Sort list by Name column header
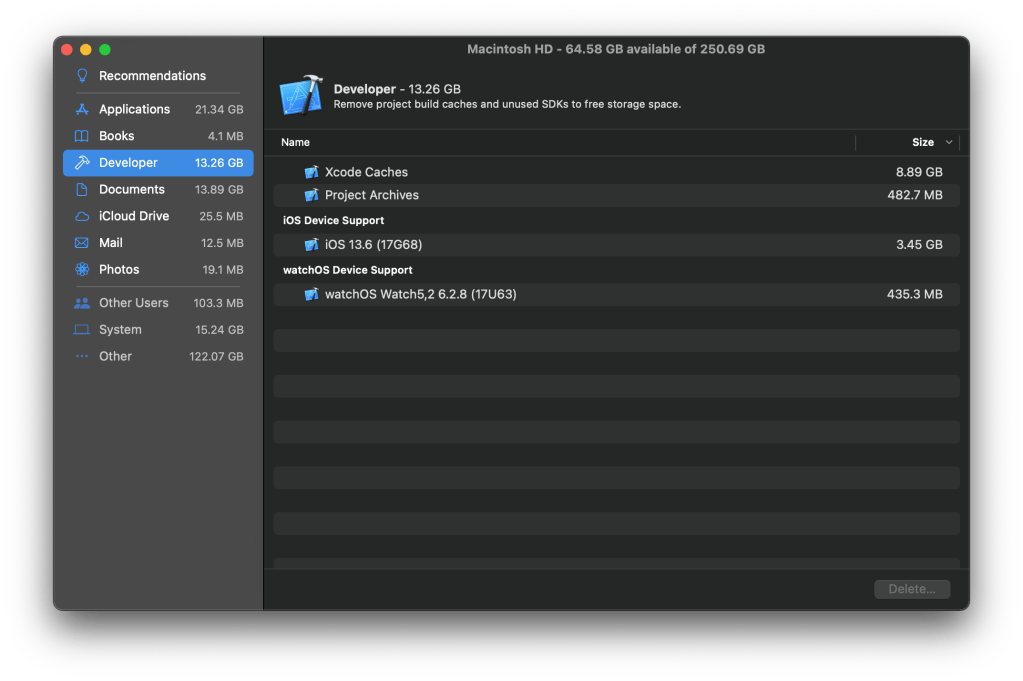This screenshot has width=1023, height=681. pos(295,143)
